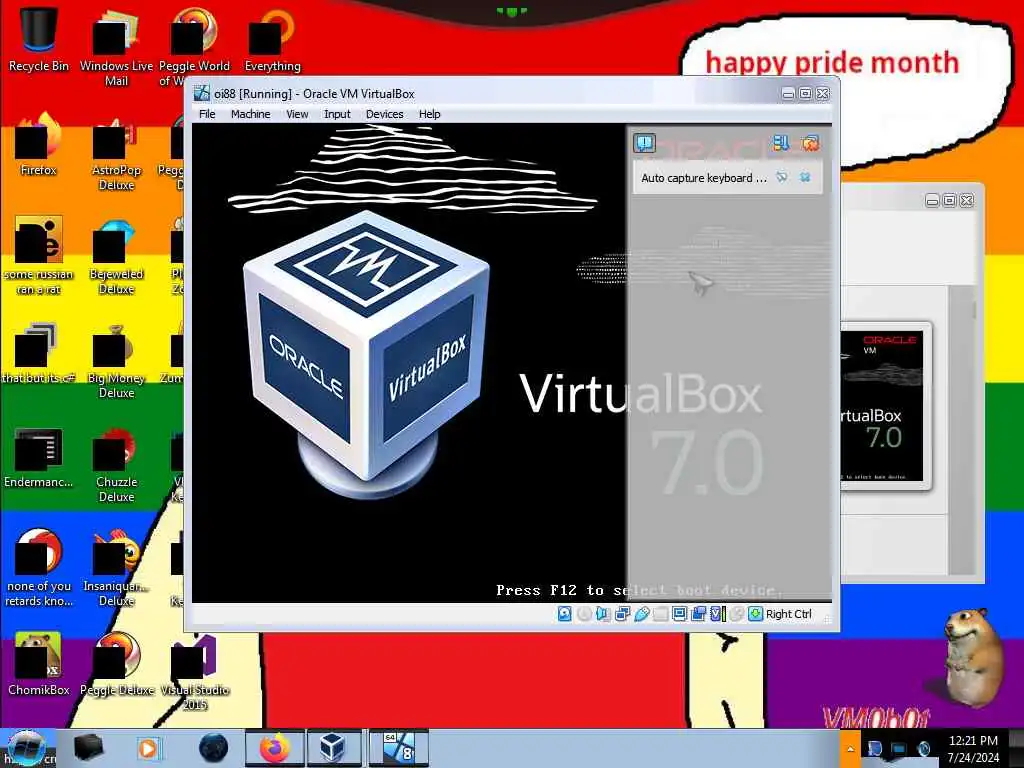The width and height of the screenshot is (1024, 768).
Task: Click the taskbar clock showing 12:21 PM
Action: (x=973, y=748)
